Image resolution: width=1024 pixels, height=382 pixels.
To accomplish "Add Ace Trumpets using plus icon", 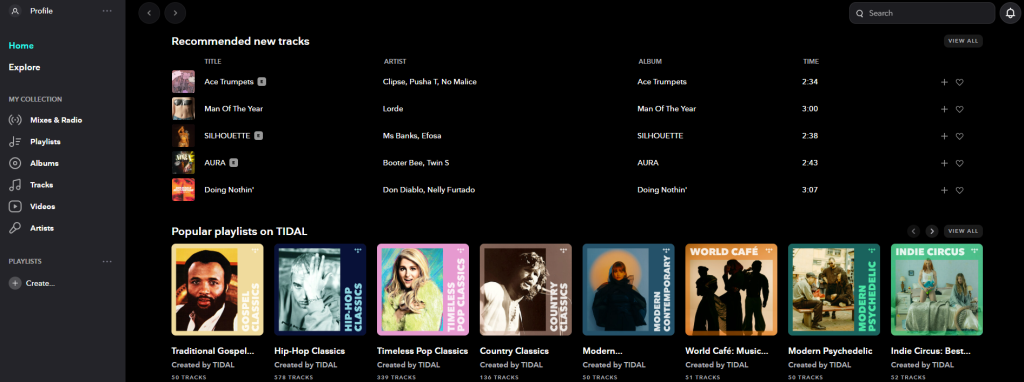I will tap(944, 82).
